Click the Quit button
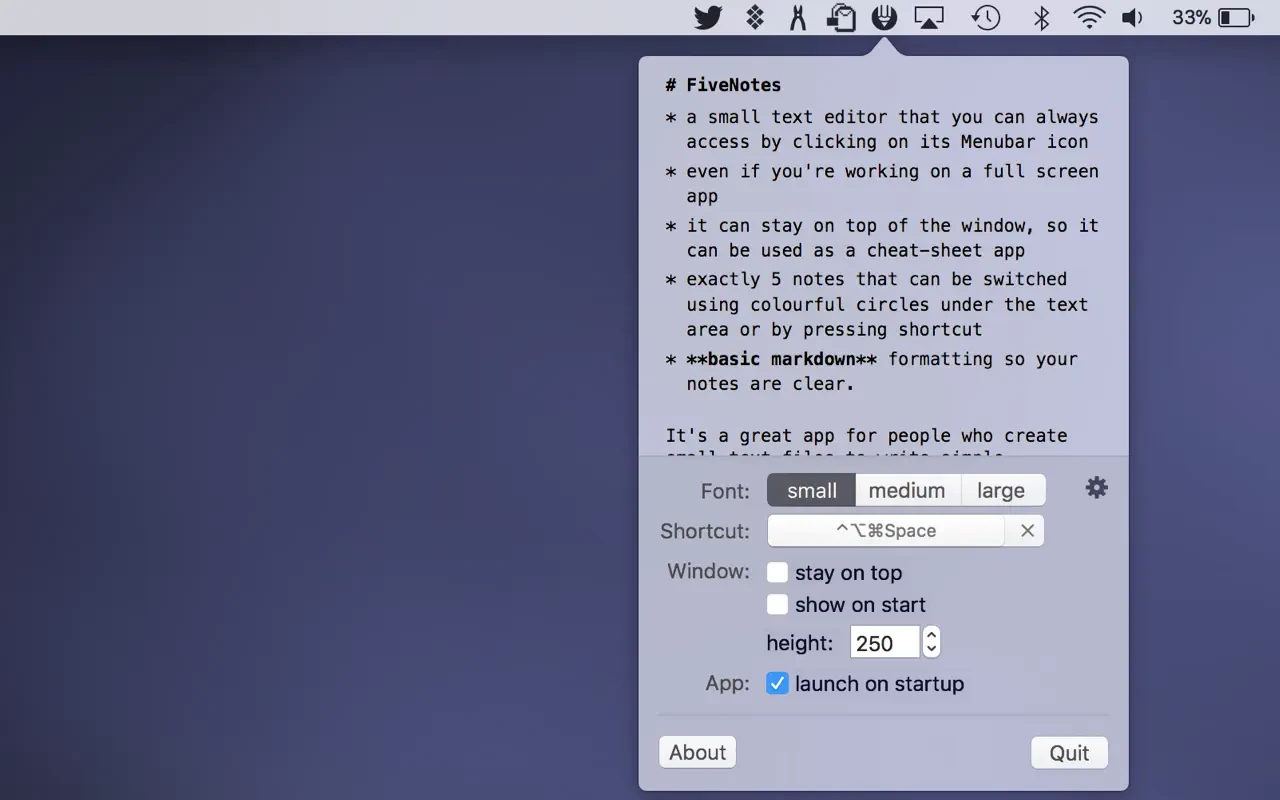Viewport: 1280px width, 800px height. click(x=1069, y=753)
